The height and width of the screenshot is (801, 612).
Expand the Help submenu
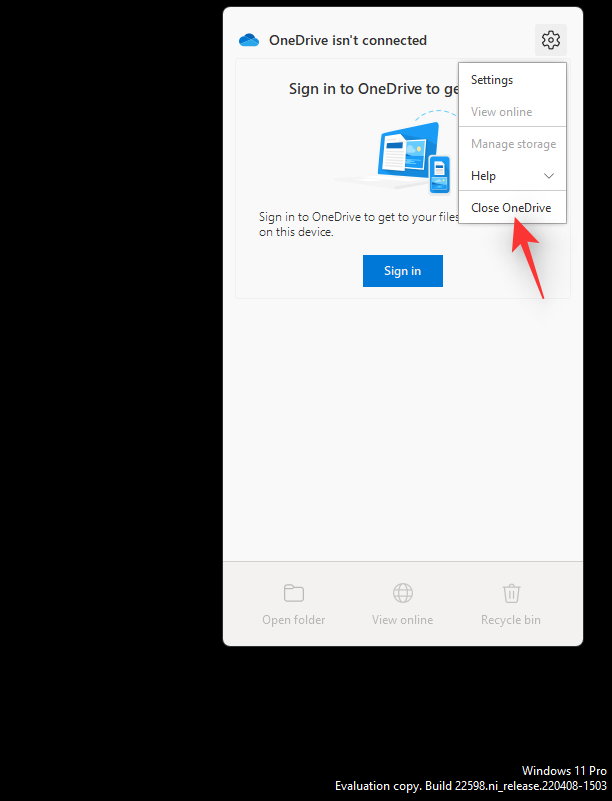click(512, 176)
